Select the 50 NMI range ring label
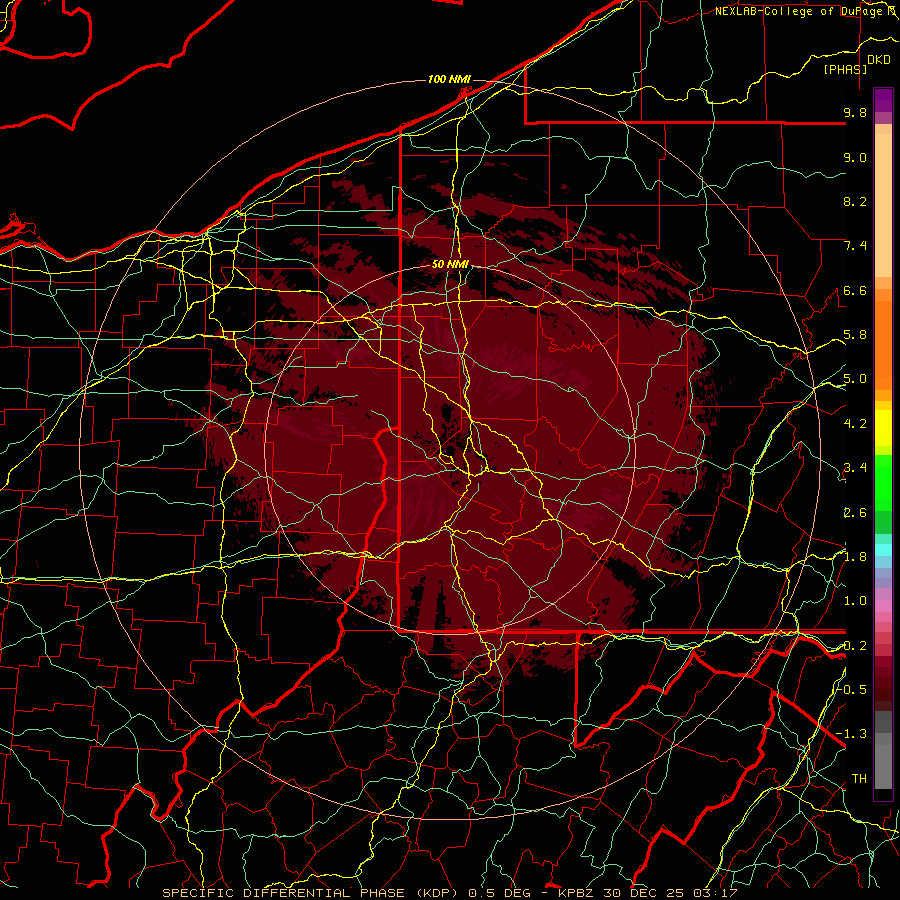The width and height of the screenshot is (900, 900). (x=451, y=265)
